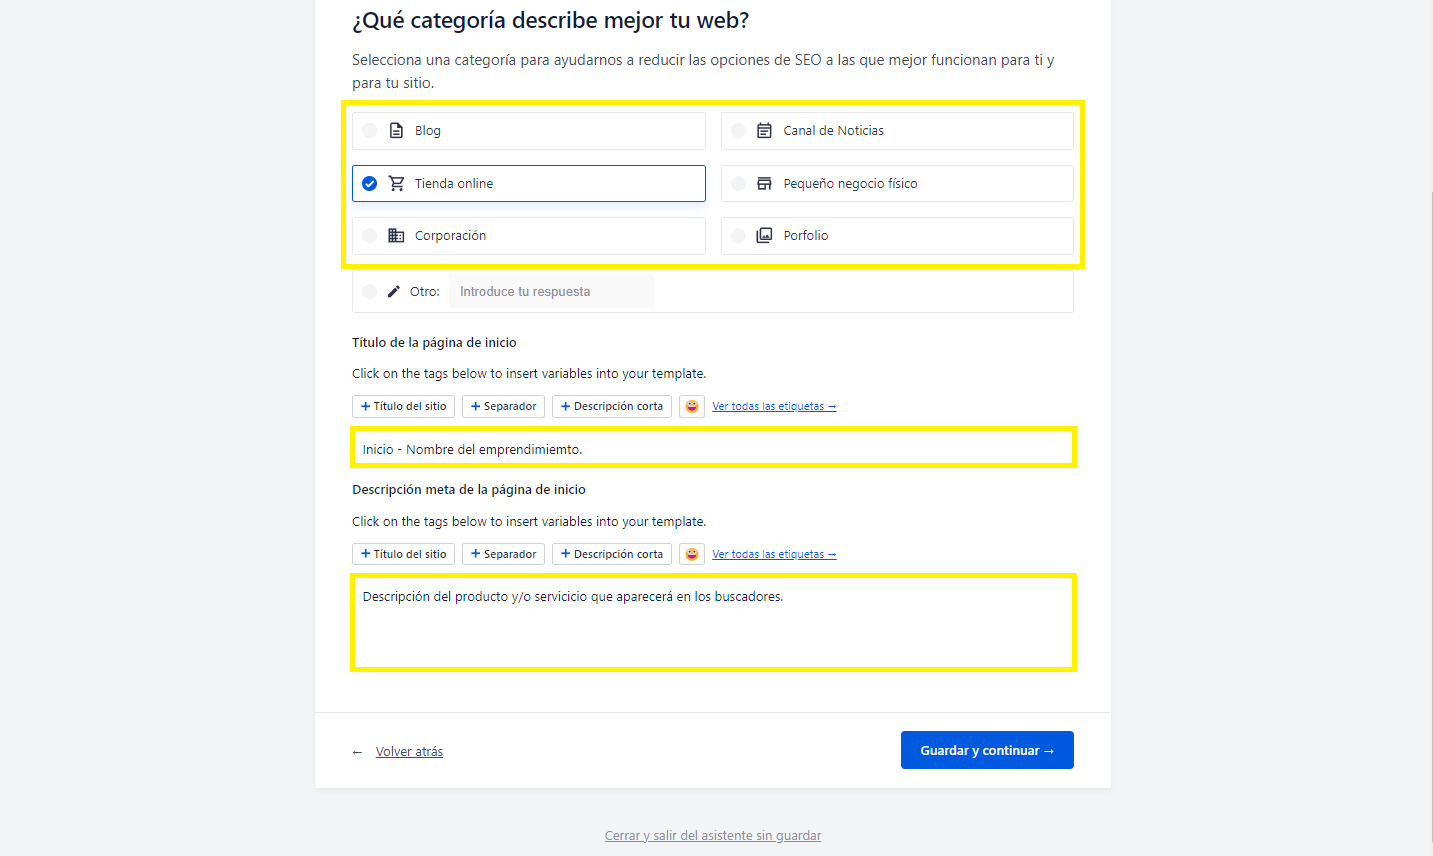The width and height of the screenshot is (1433, 856).
Task: Open the emoji picker above meta description
Action: 691,554
